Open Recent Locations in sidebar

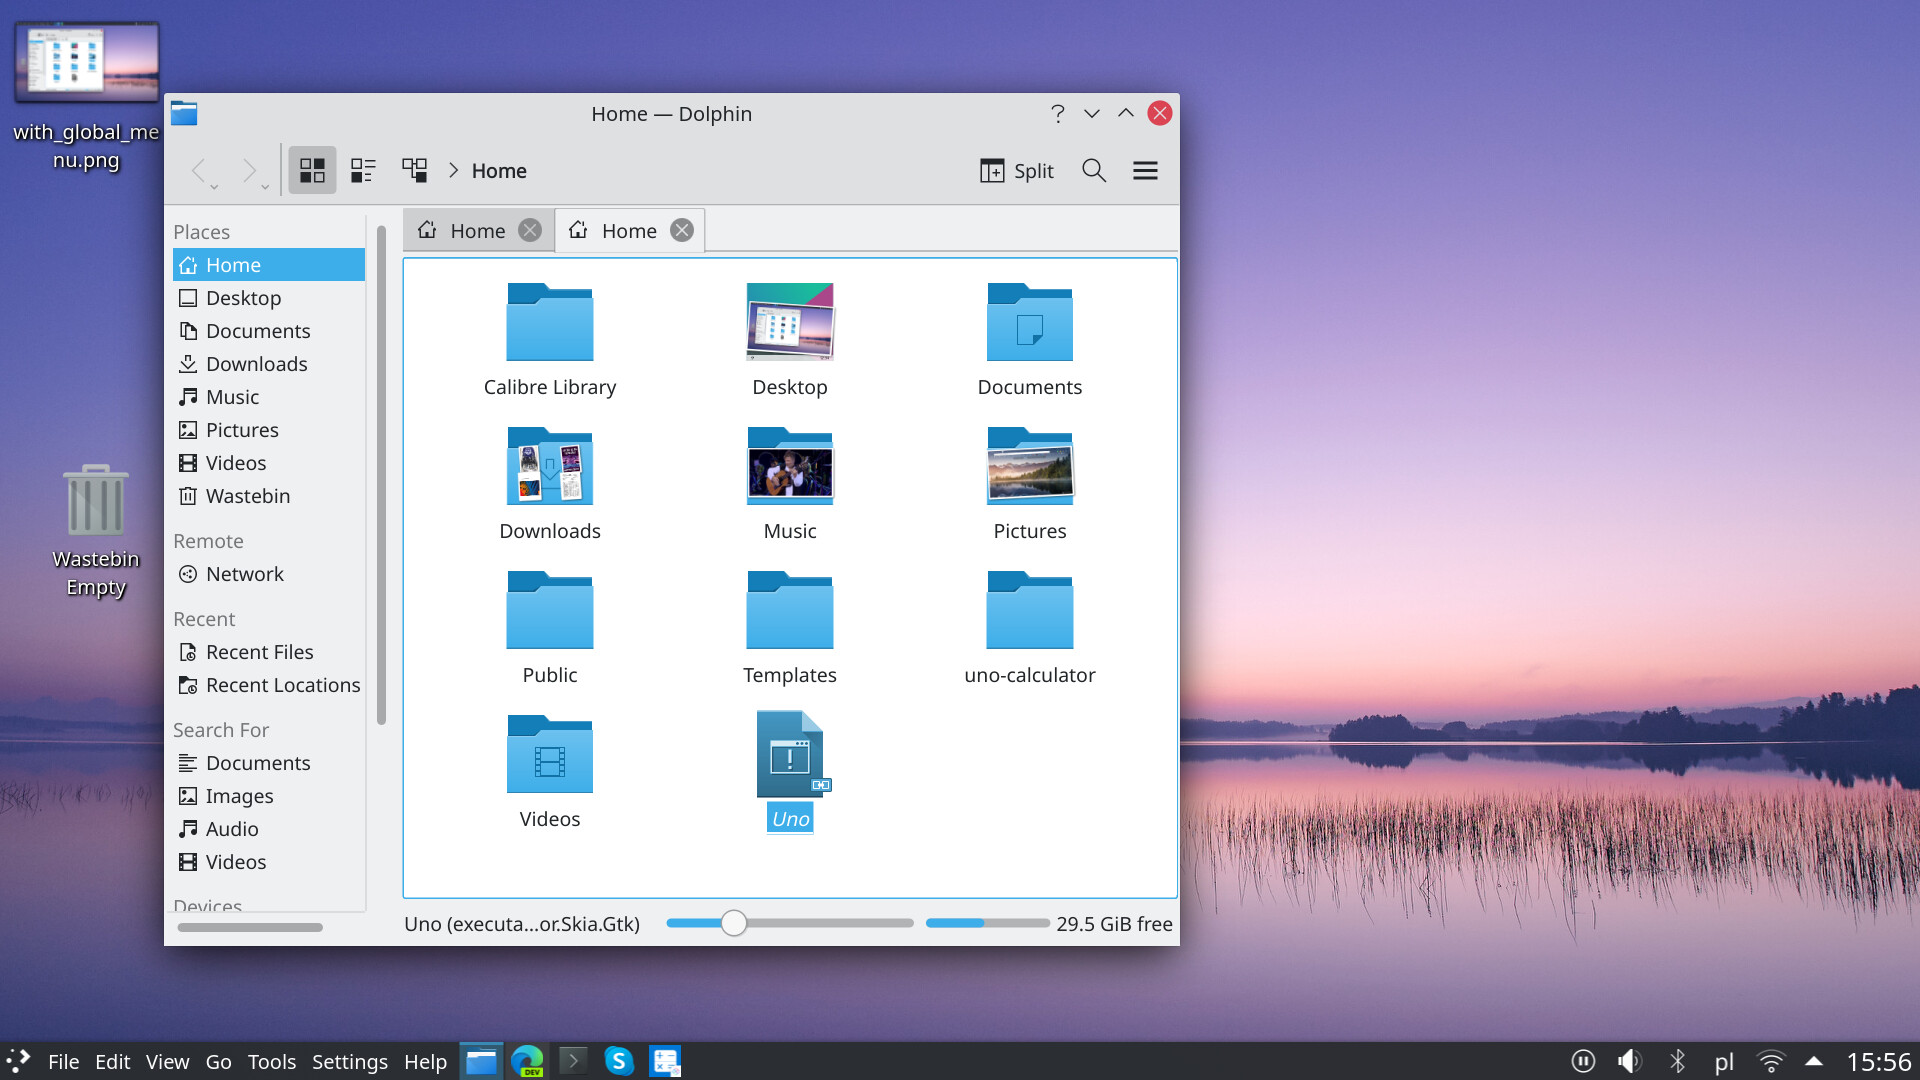(284, 684)
